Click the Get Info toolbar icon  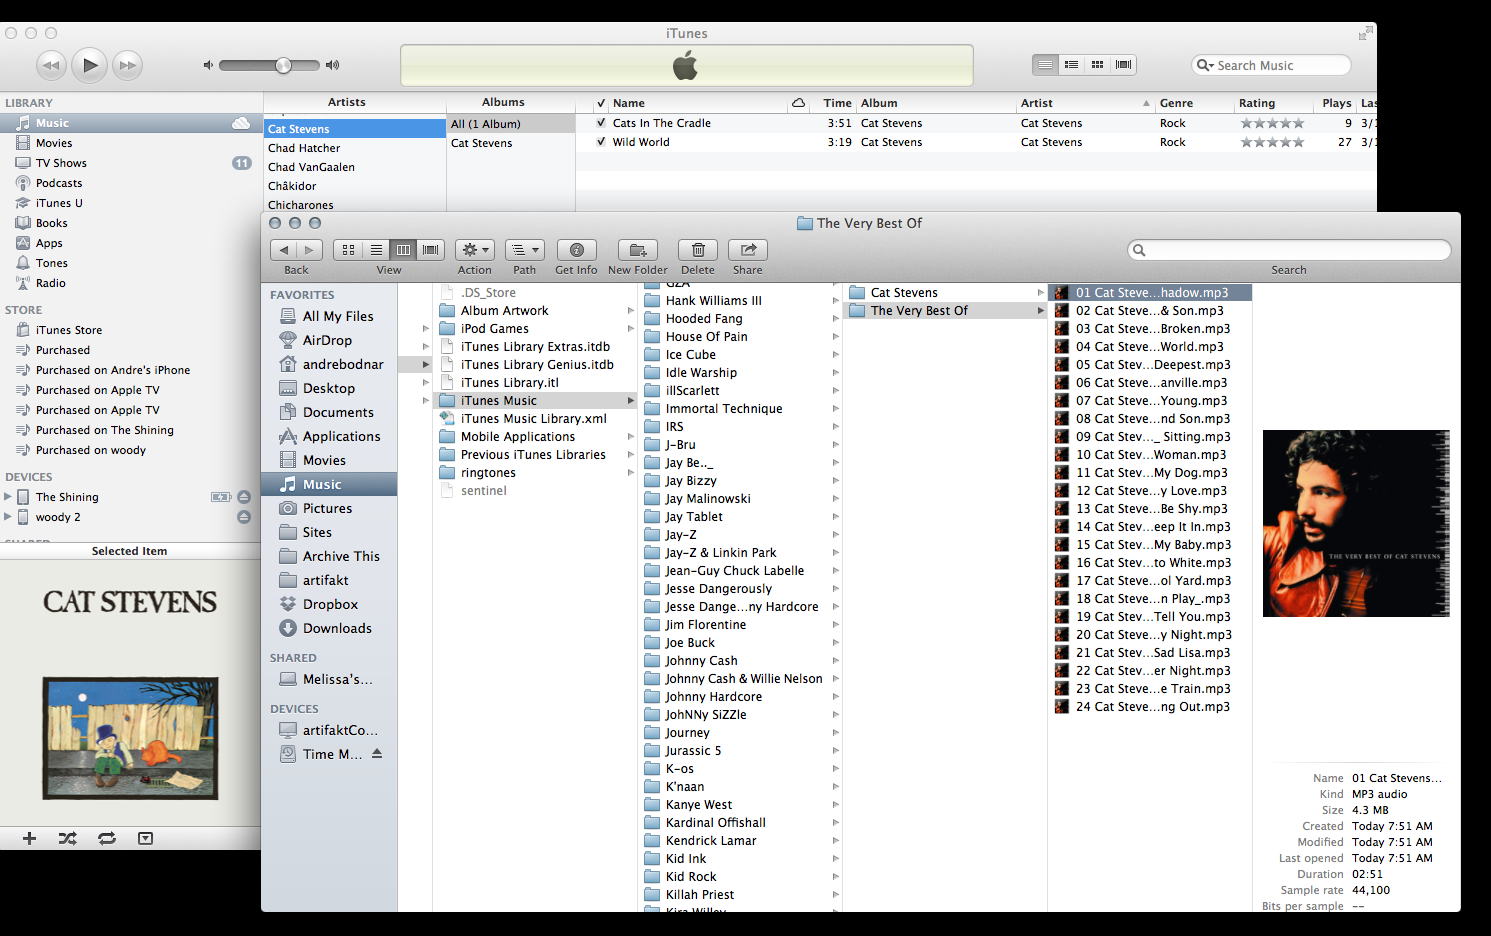576,251
